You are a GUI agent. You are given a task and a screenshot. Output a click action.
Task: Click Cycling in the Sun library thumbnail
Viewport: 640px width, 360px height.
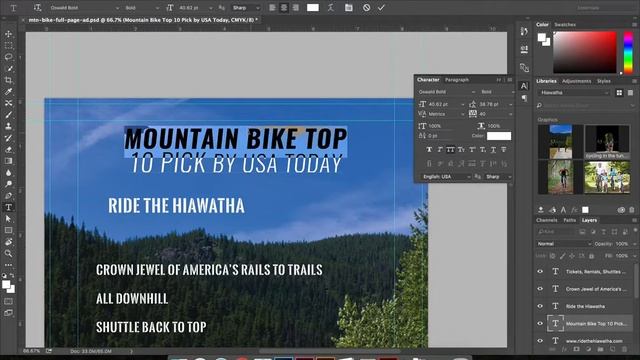tap(607, 142)
